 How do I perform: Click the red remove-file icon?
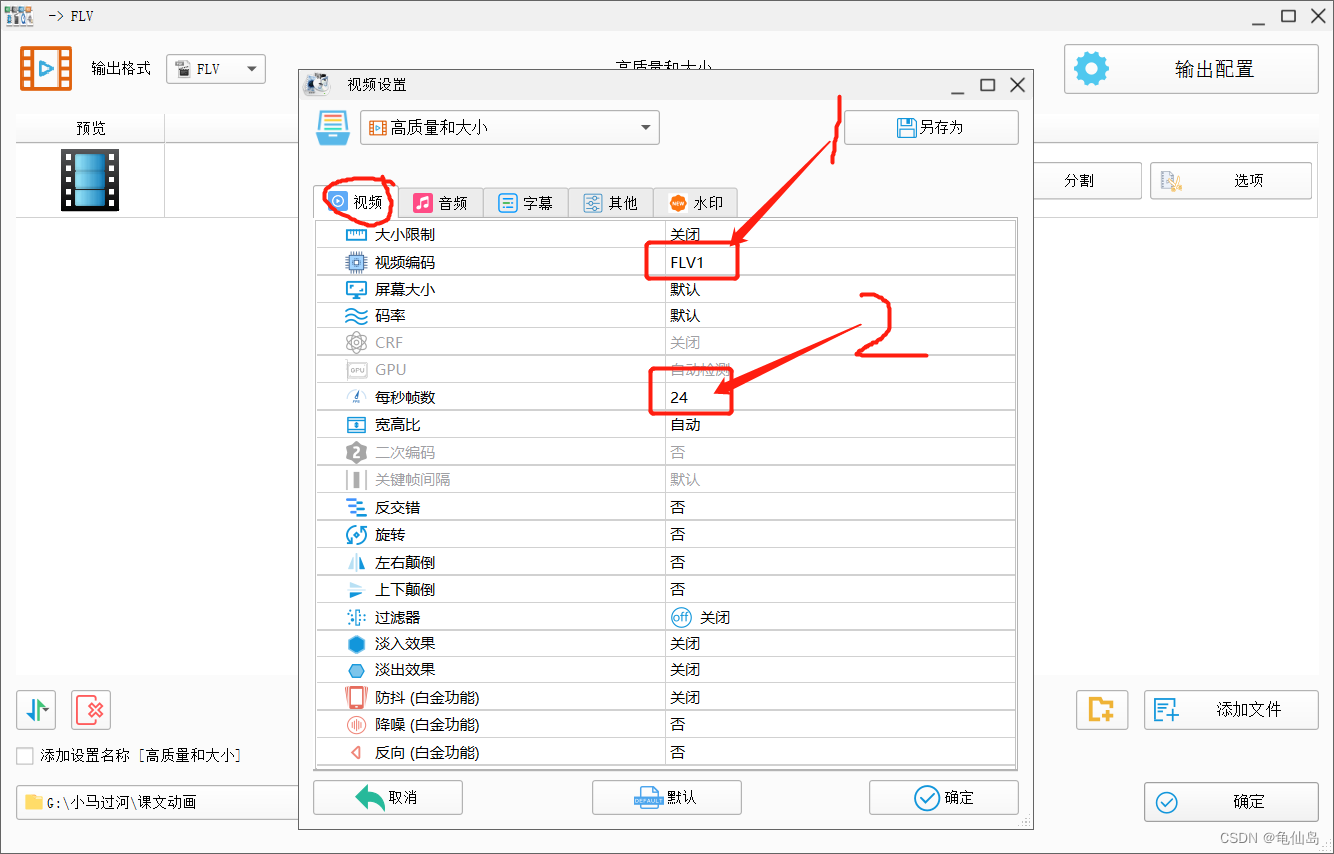pos(90,710)
